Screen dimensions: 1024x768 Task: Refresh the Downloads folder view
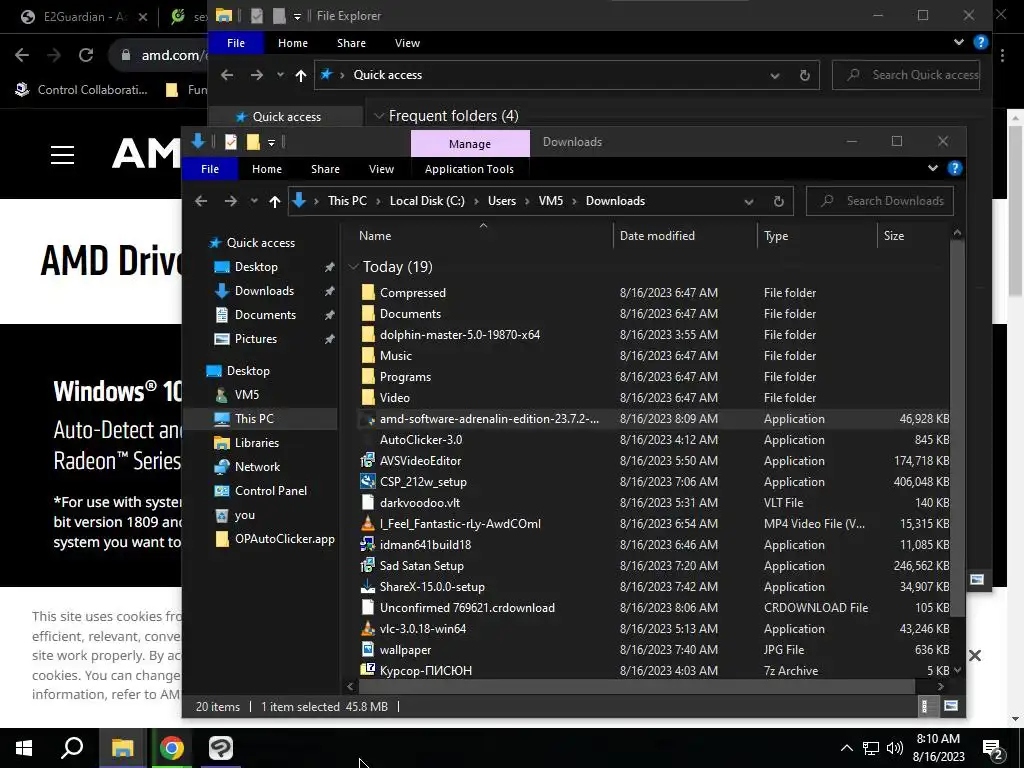coord(778,201)
